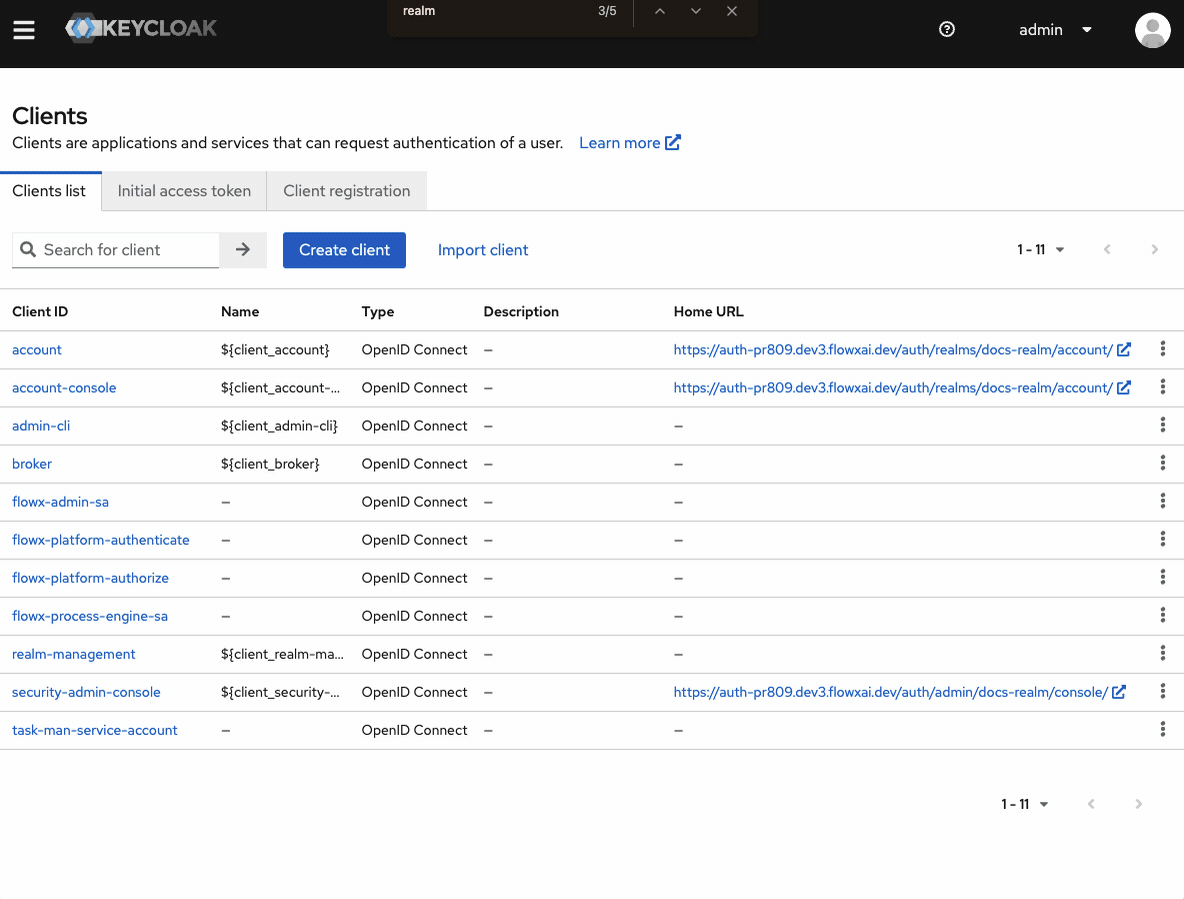Image resolution: width=1184 pixels, height=899 pixels.
Task: Click ${client_account} name cell
Action: (276, 349)
